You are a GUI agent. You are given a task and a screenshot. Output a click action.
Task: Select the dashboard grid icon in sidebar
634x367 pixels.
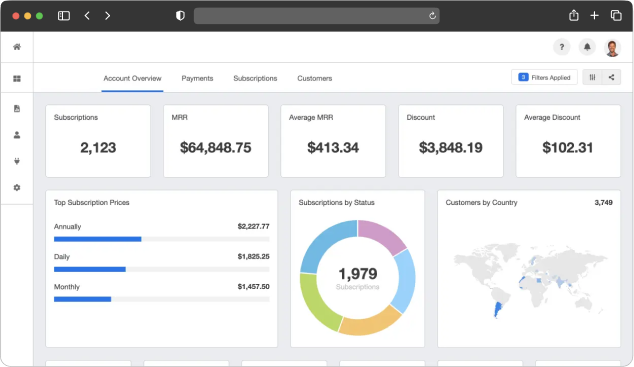(x=17, y=78)
